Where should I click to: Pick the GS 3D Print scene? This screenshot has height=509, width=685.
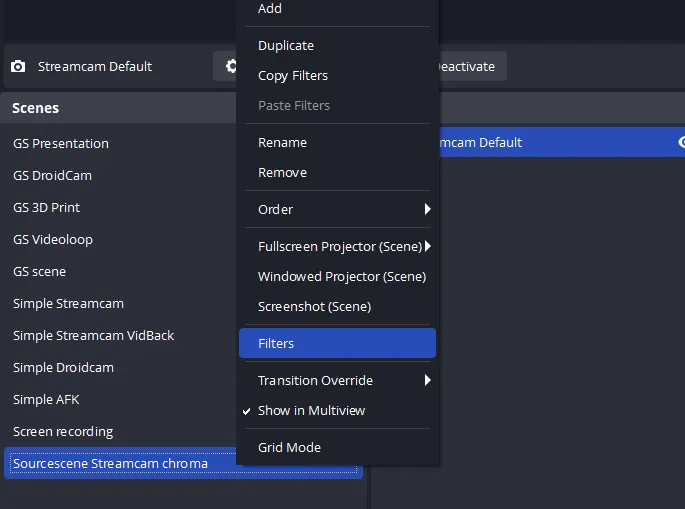click(47, 208)
